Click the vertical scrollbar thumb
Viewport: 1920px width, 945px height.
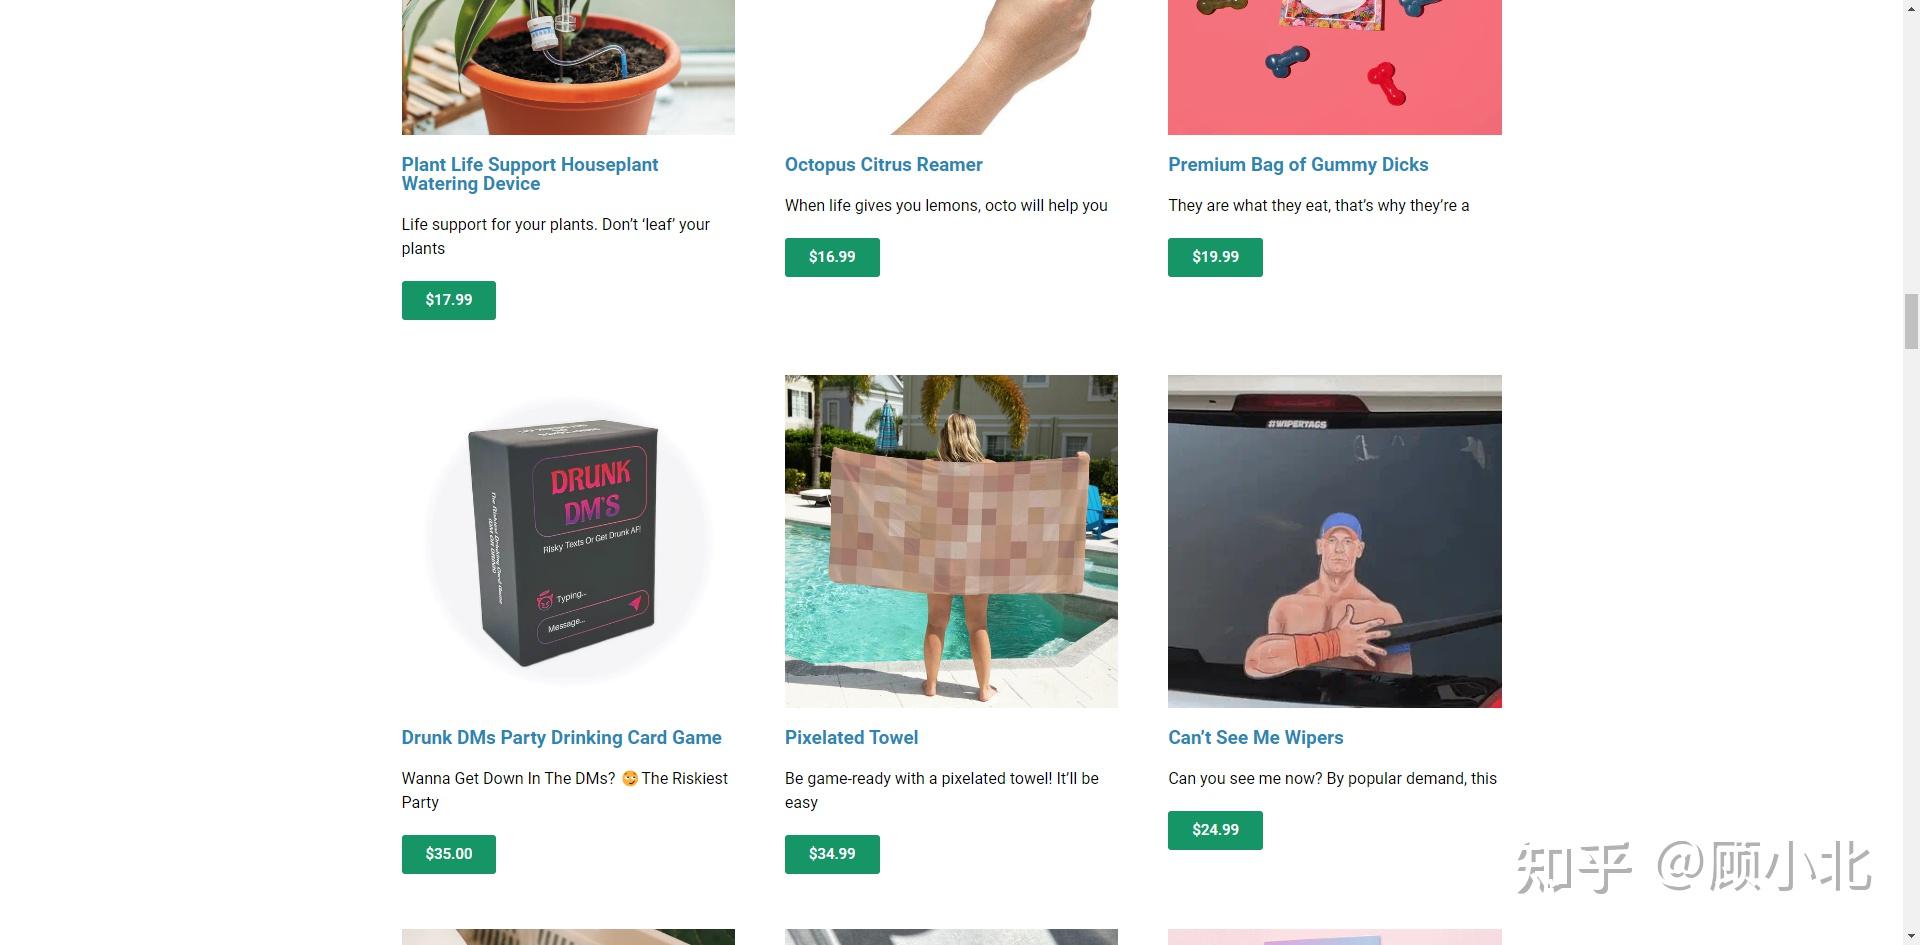1911,321
